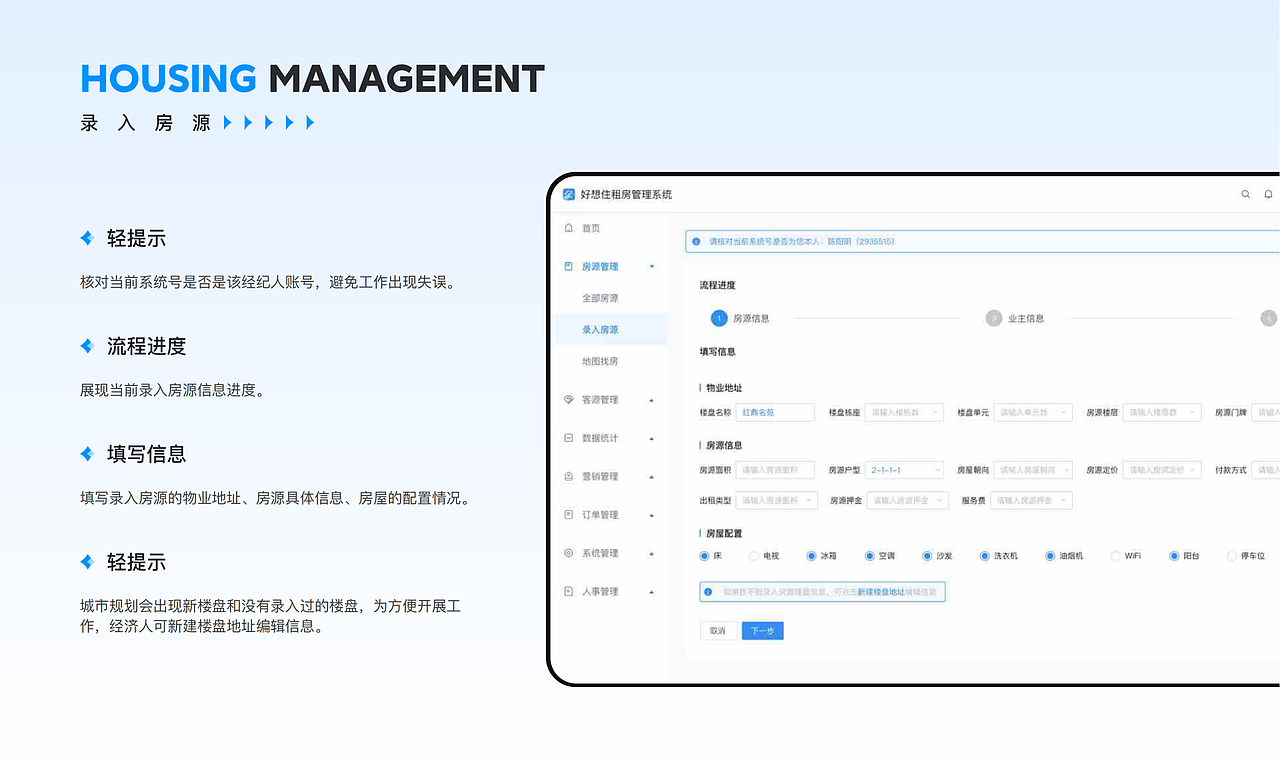The height and width of the screenshot is (782, 1280).
Task: Toggle the 空调 option
Action: tap(870, 556)
